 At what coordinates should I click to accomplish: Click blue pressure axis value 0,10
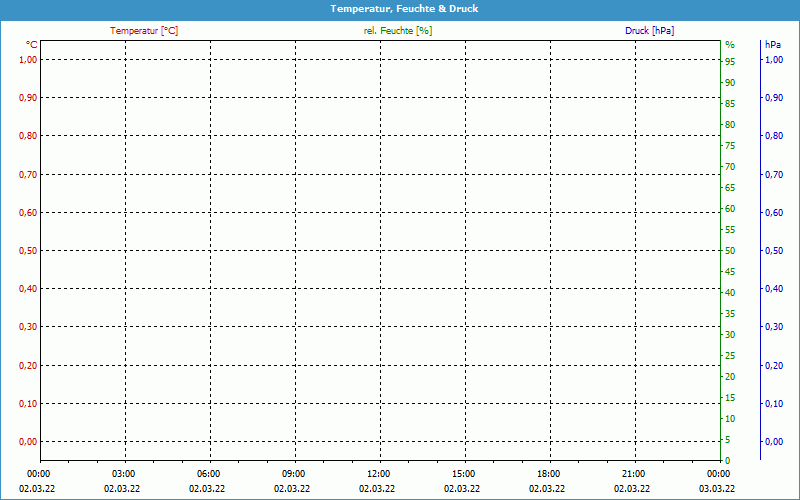(x=774, y=404)
